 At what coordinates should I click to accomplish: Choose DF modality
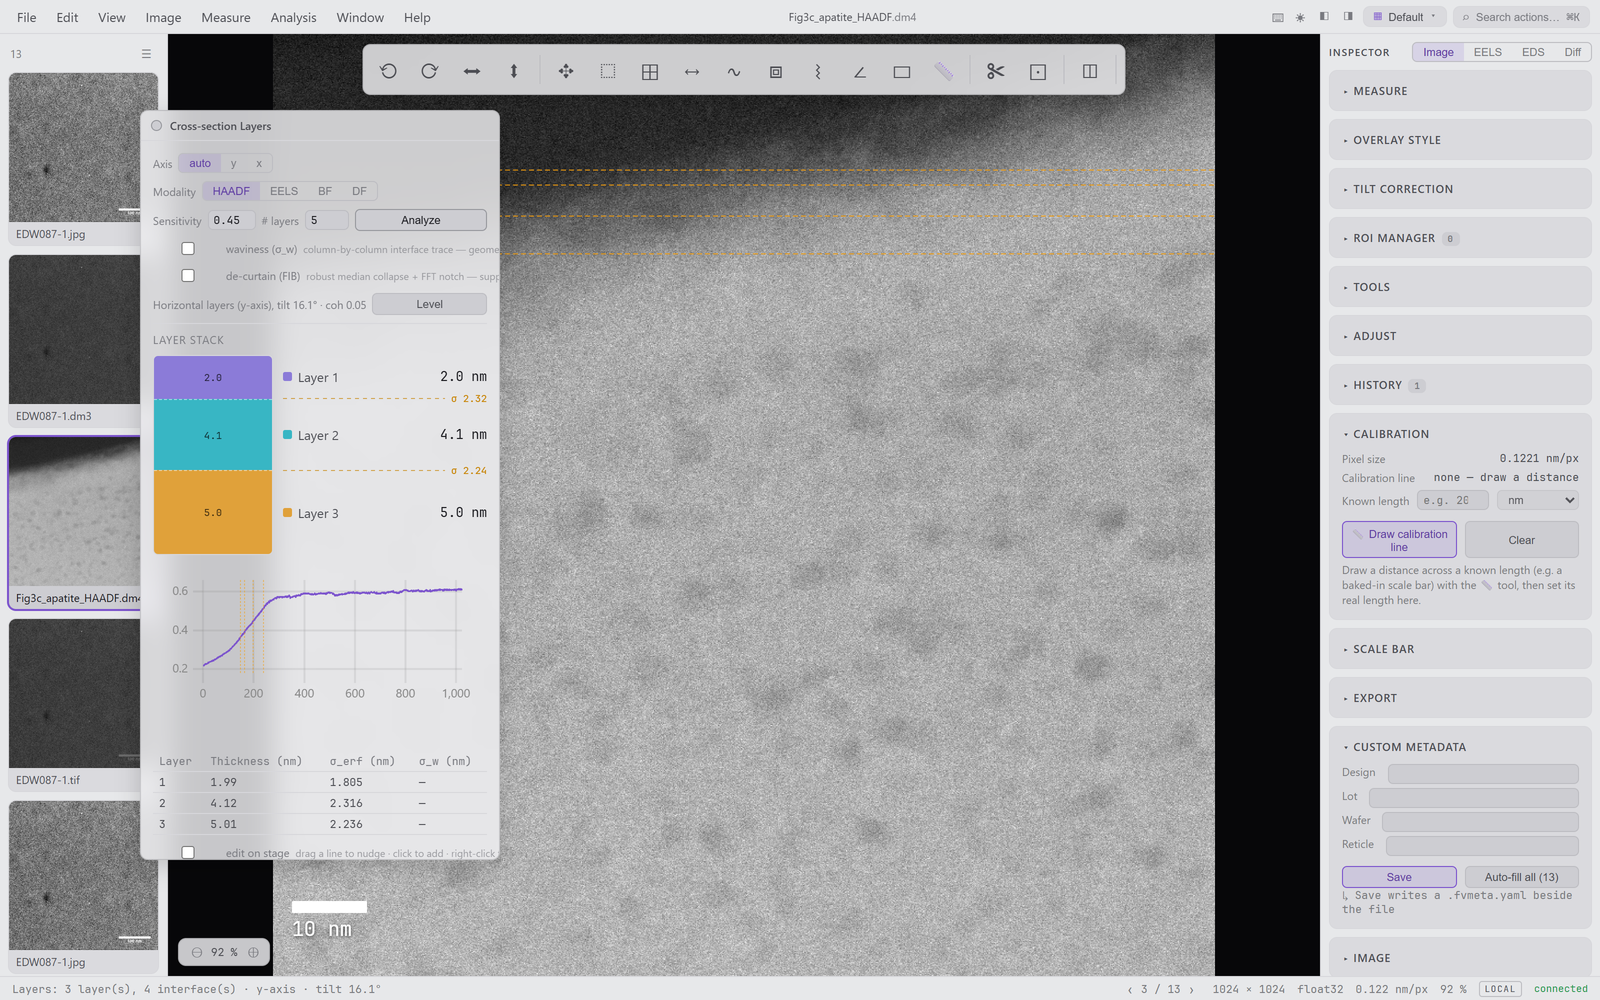pyautogui.click(x=359, y=191)
